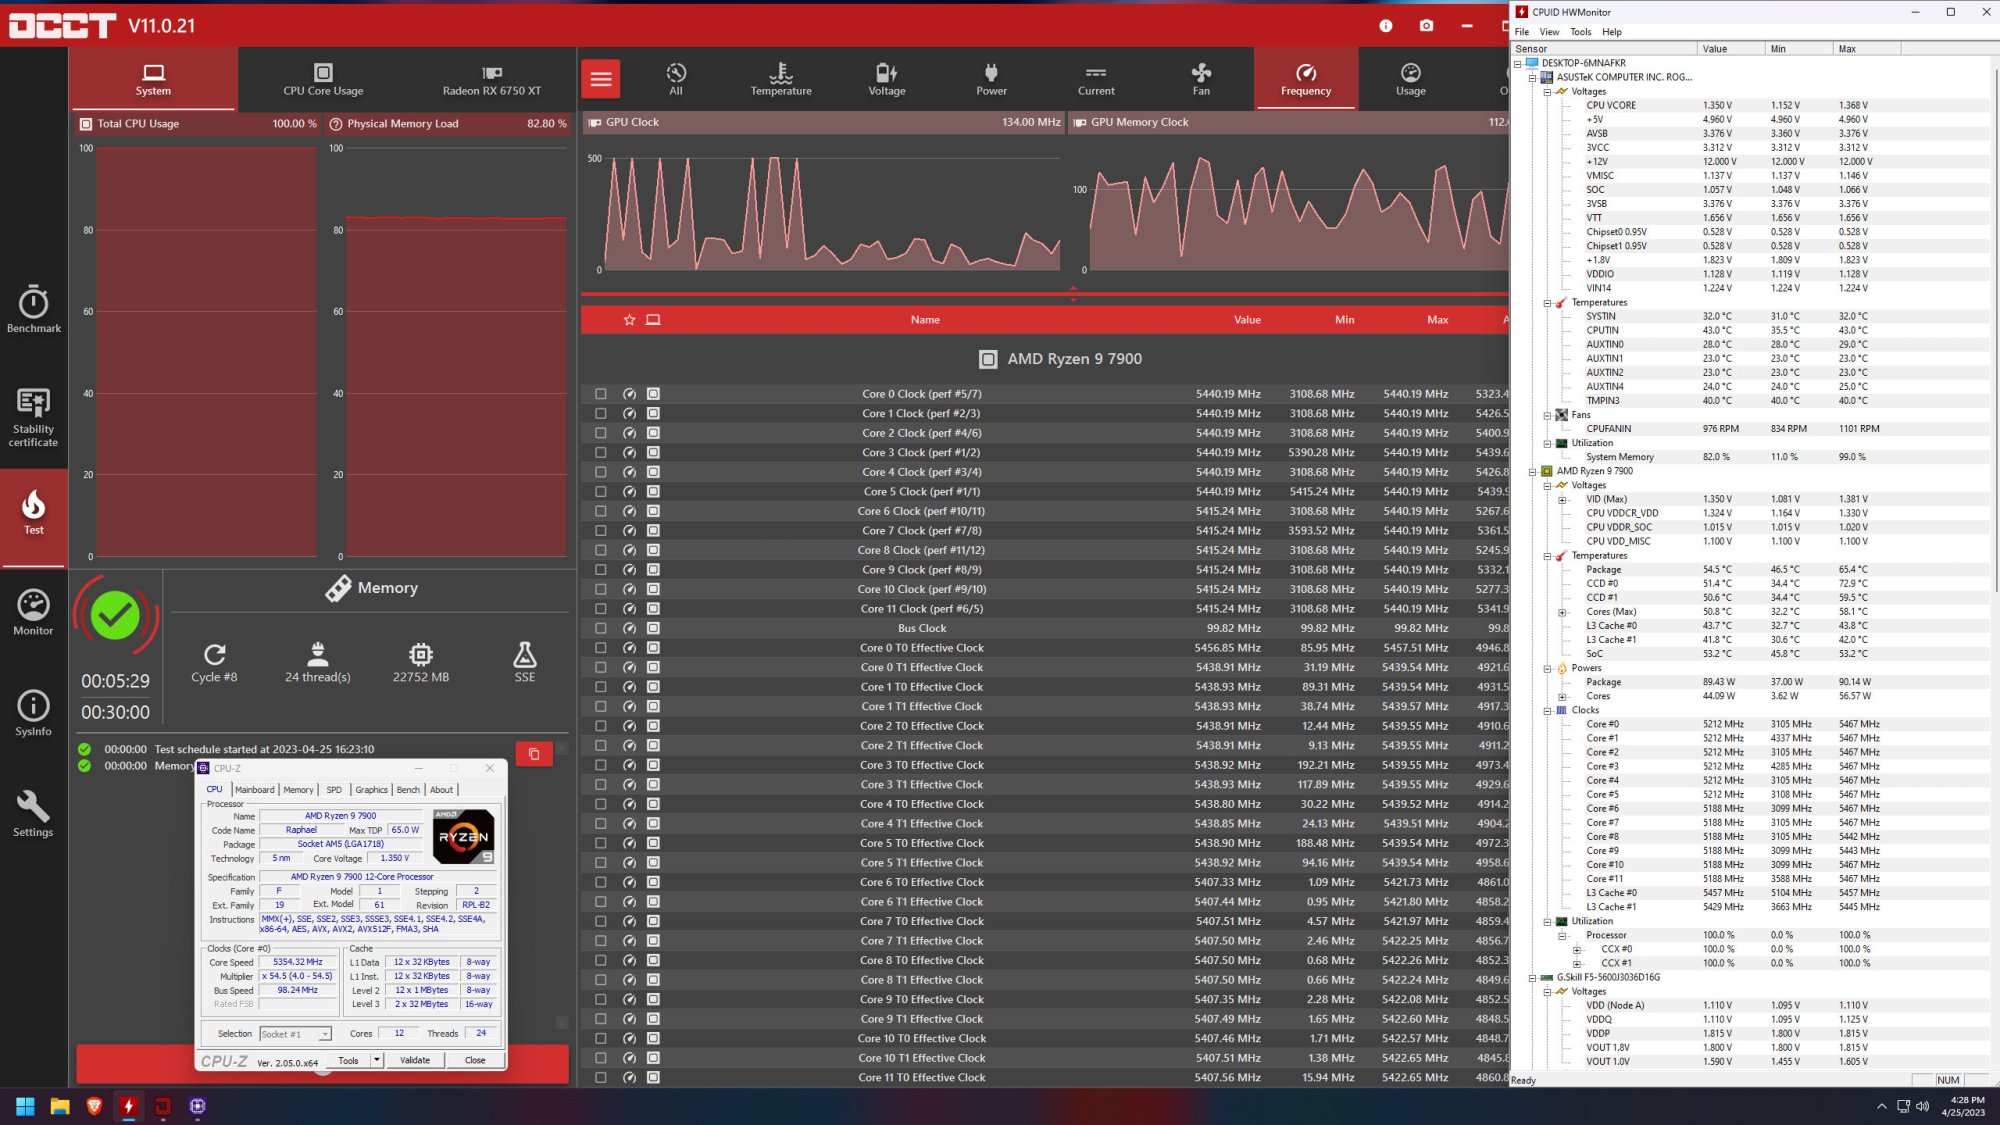Expand Cores (Max) temperatures in HWMonitor
2000x1125 pixels.
pos(1562,612)
